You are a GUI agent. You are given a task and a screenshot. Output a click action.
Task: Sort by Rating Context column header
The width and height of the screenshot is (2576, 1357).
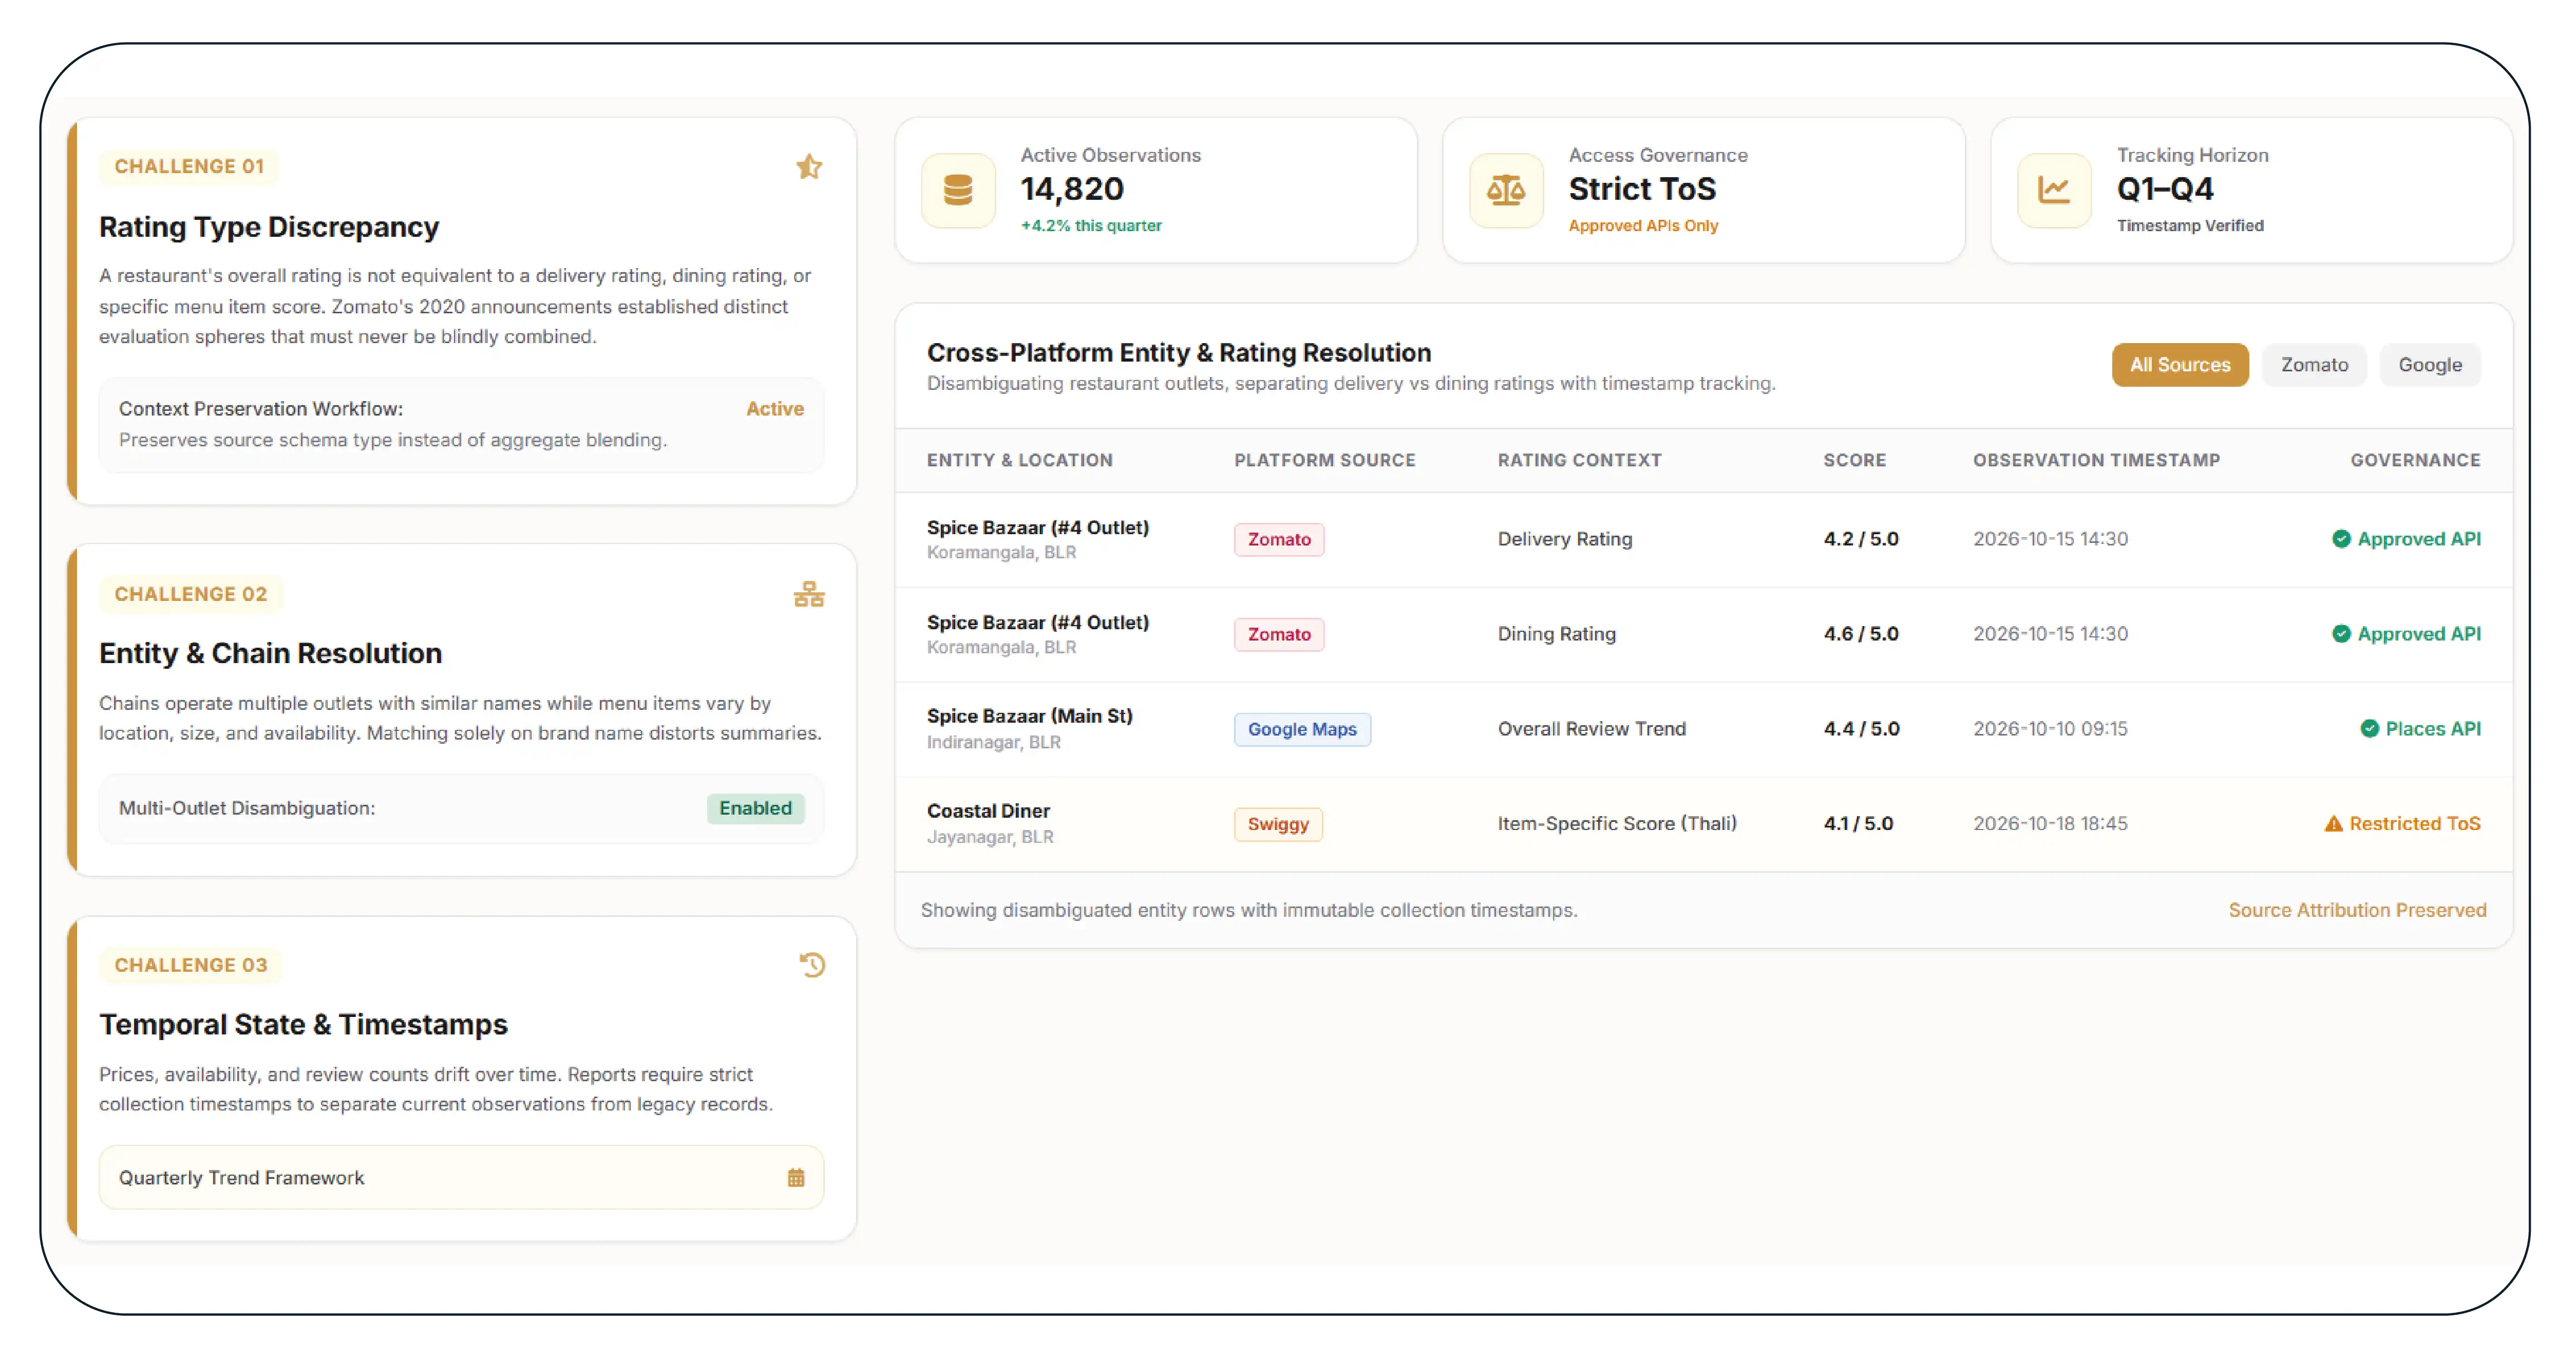pyautogui.click(x=1579, y=460)
